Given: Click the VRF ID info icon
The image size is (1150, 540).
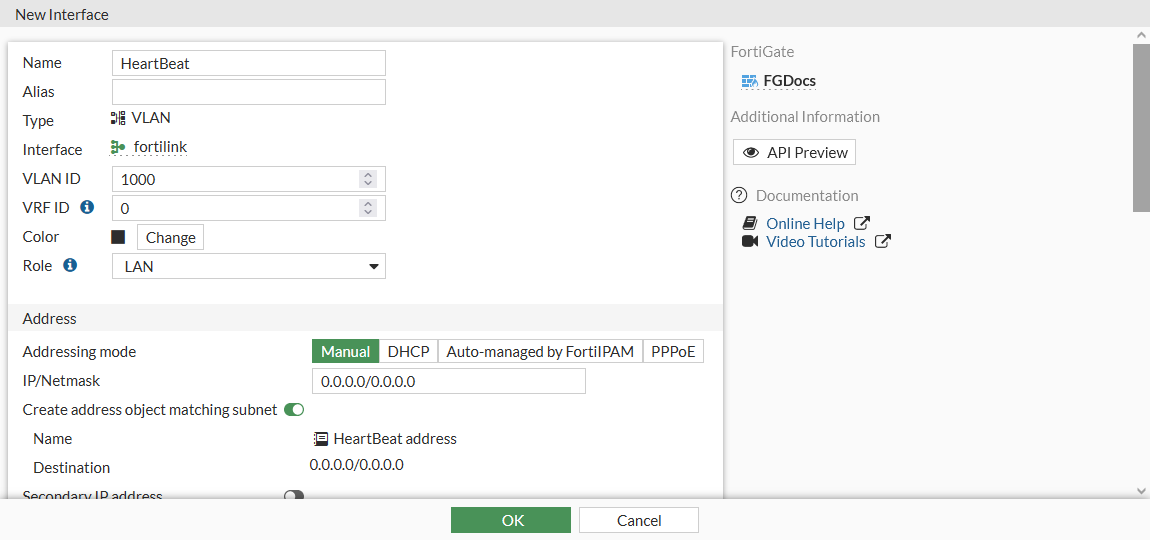Looking at the screenshot, I should pyautogui.click(x=87, y=208).
